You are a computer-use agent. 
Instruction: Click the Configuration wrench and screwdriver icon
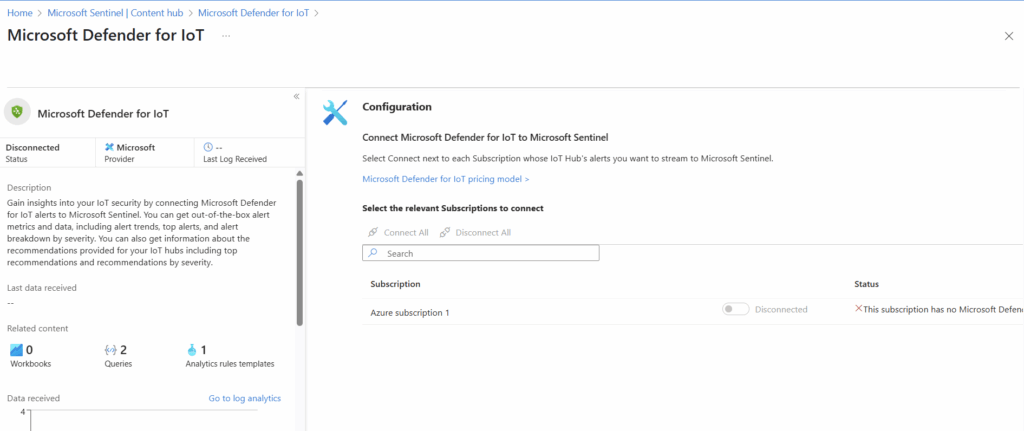[x=336, y=112]
